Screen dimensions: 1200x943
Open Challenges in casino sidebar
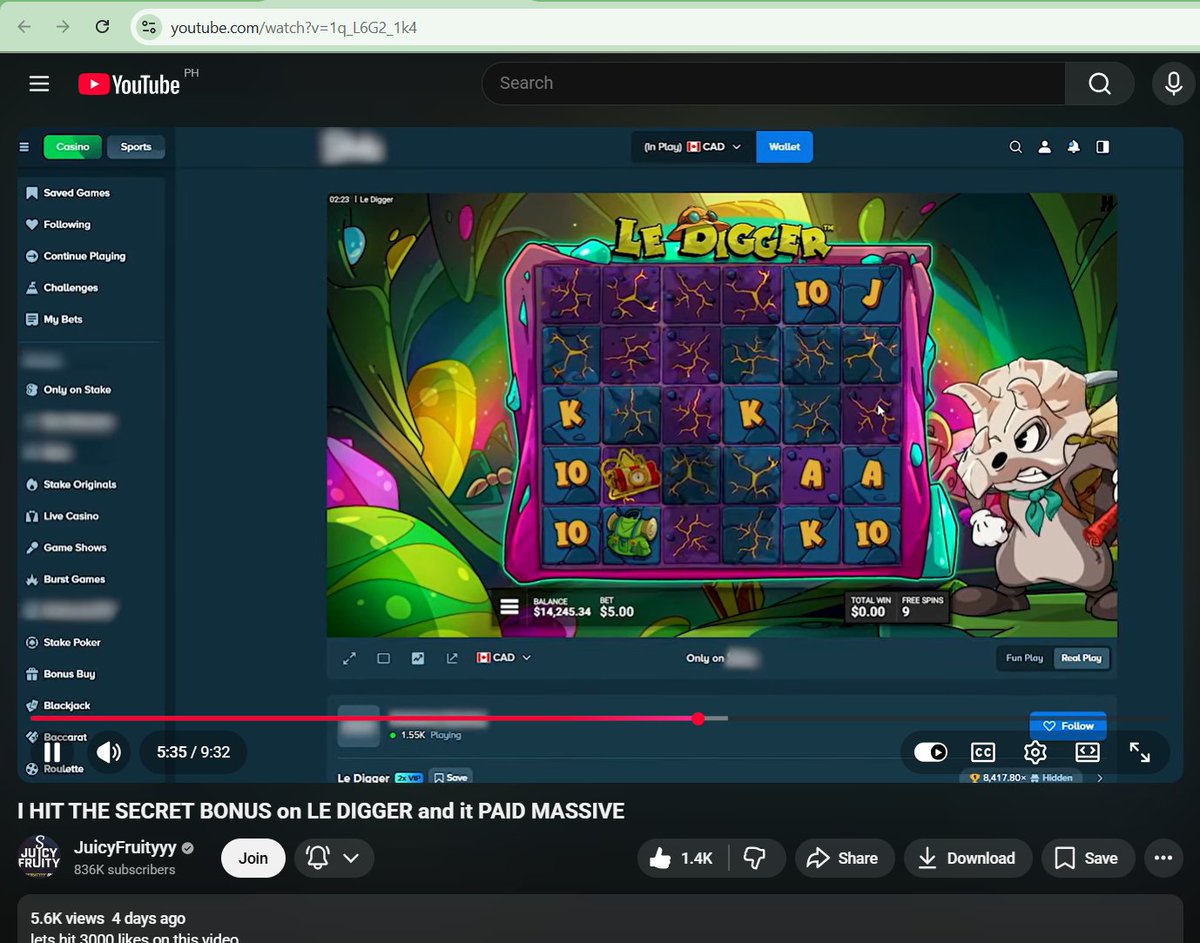pyautogui.click(x=62, y=288)
